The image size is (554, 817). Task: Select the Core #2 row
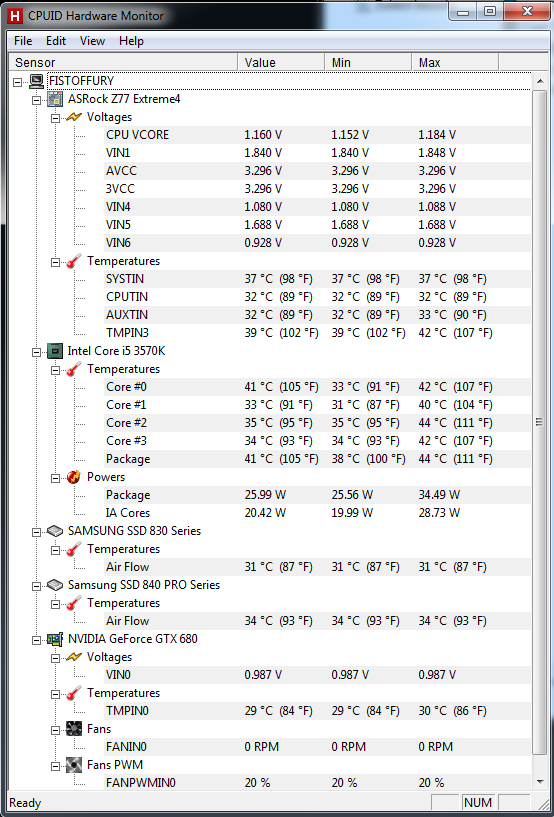click(317, 423)
